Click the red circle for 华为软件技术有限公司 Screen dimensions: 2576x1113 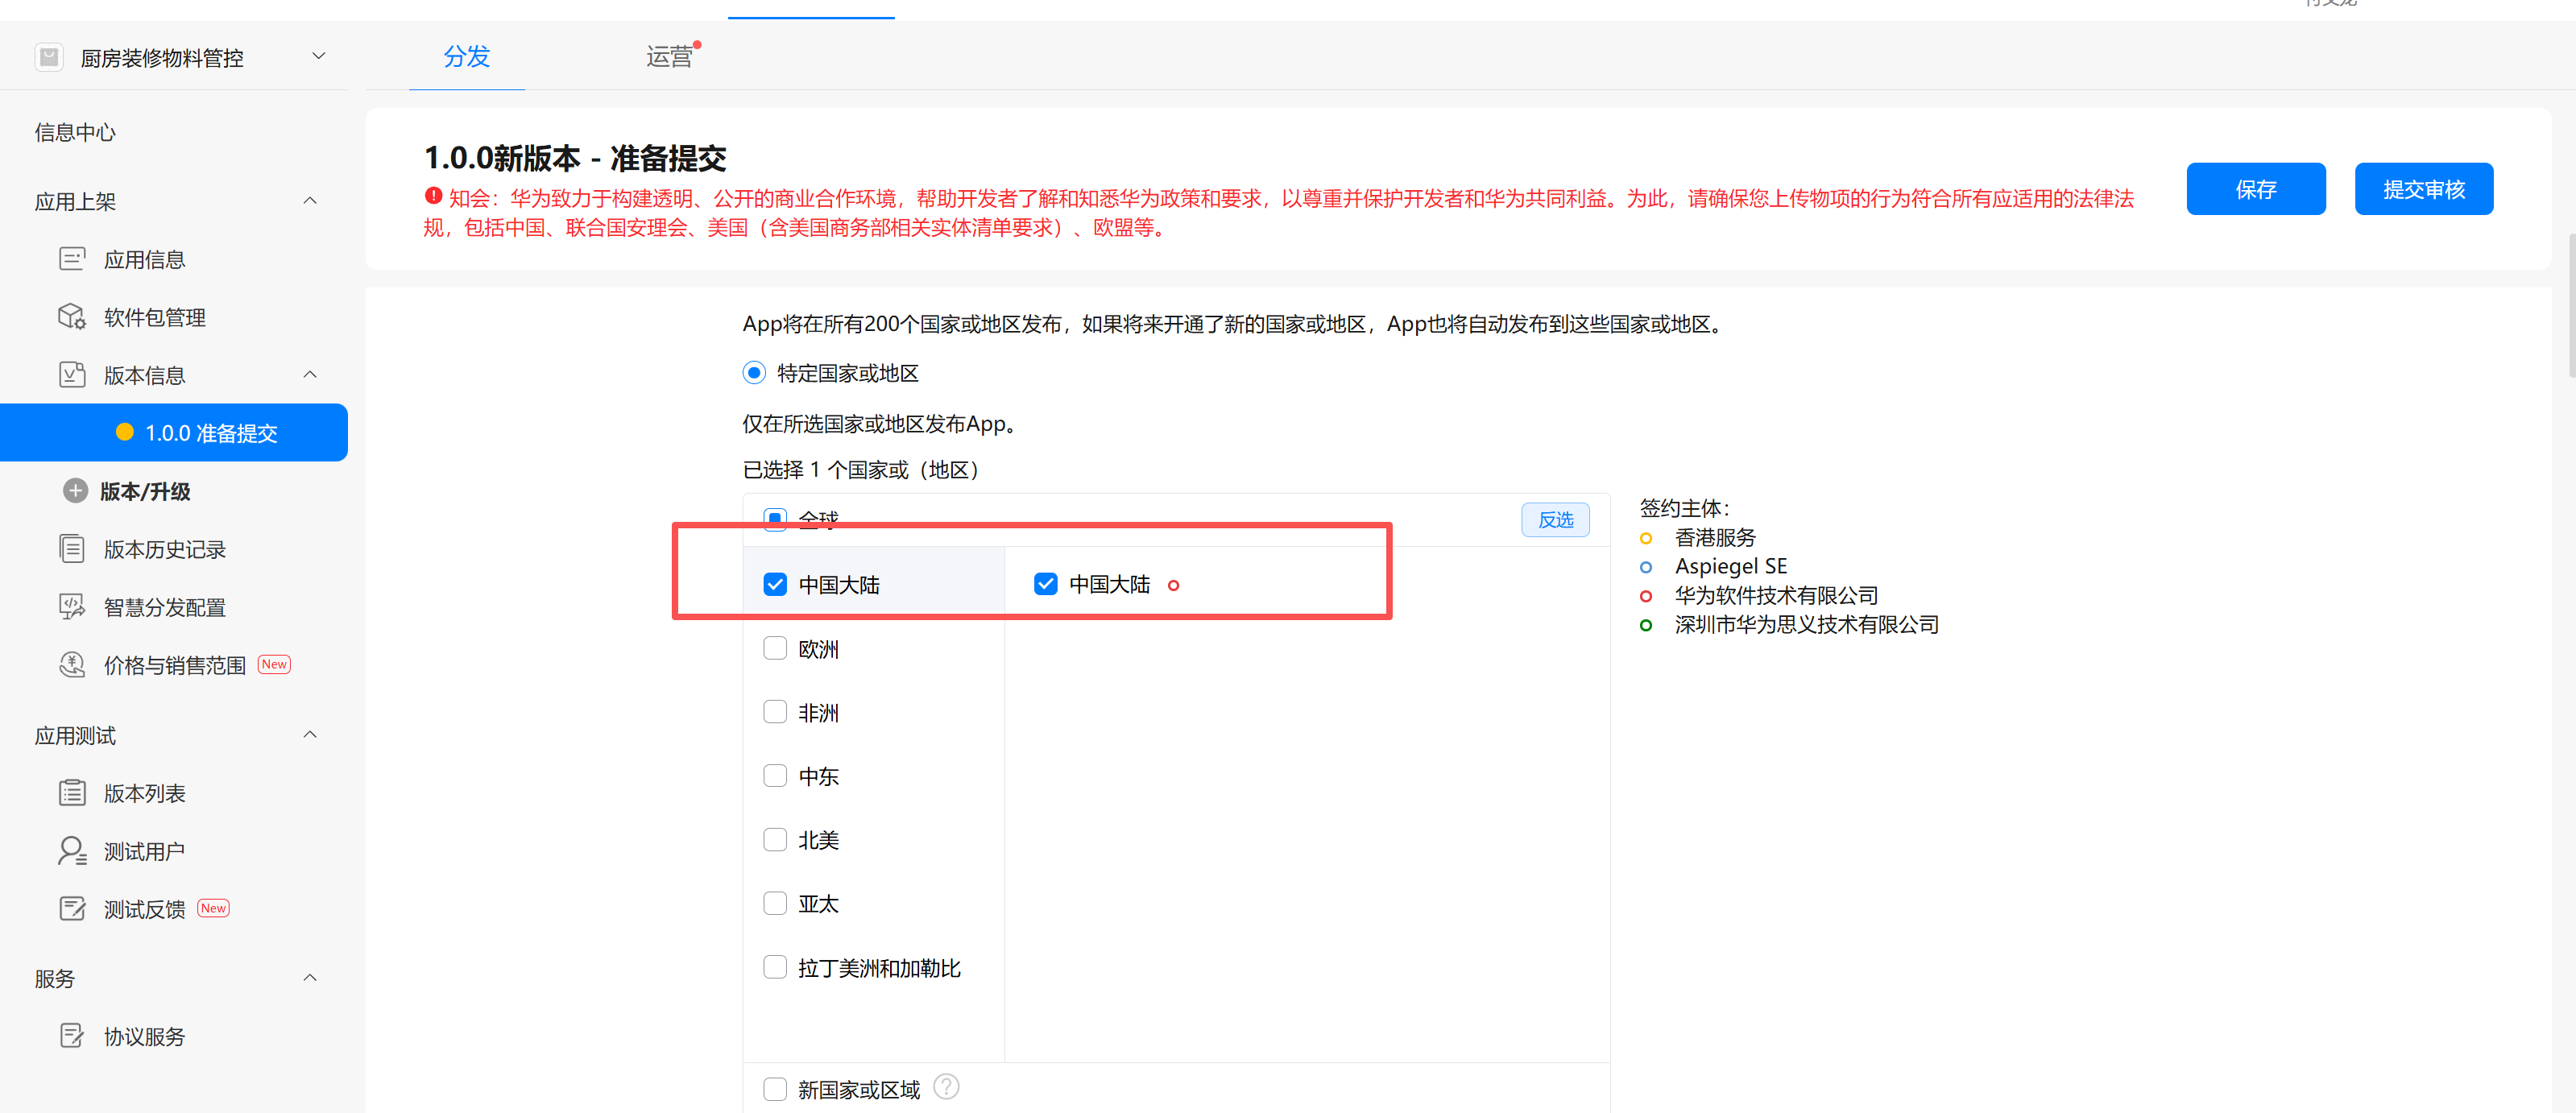pos(1645,596)
